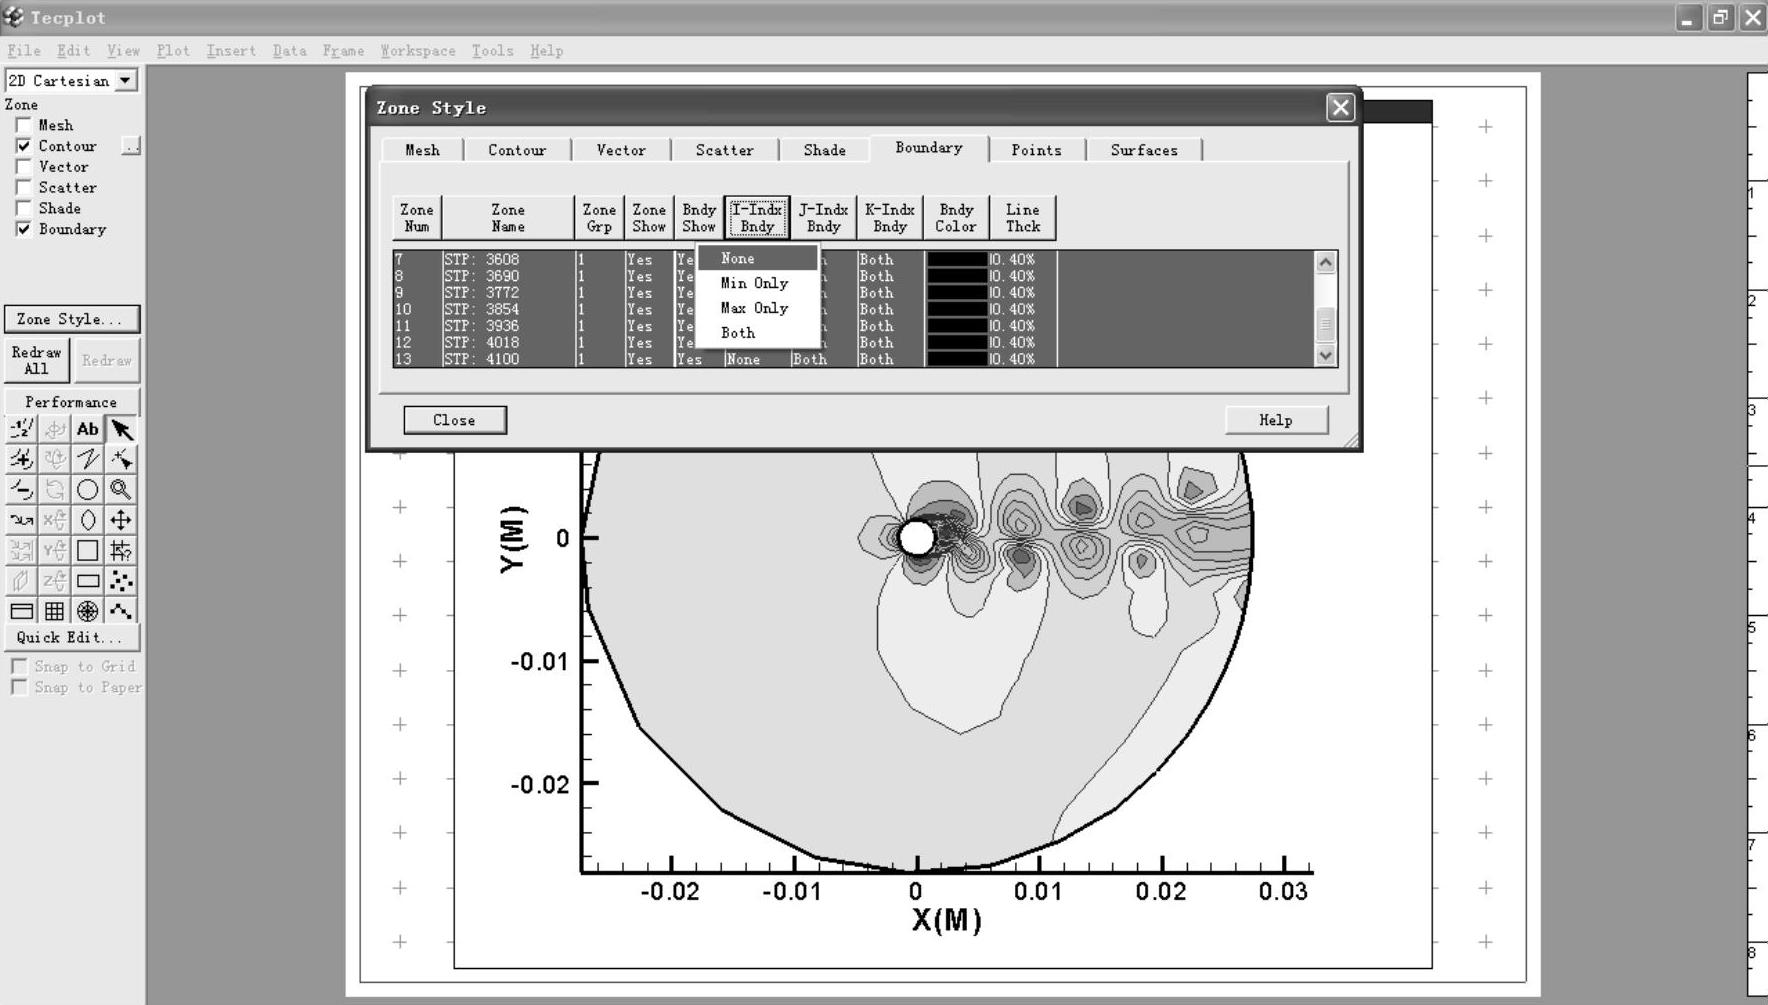Viewport: 1768px width, 1005px height.
Task: Pick the square drawing tool
Action: (x=88, y=550)
